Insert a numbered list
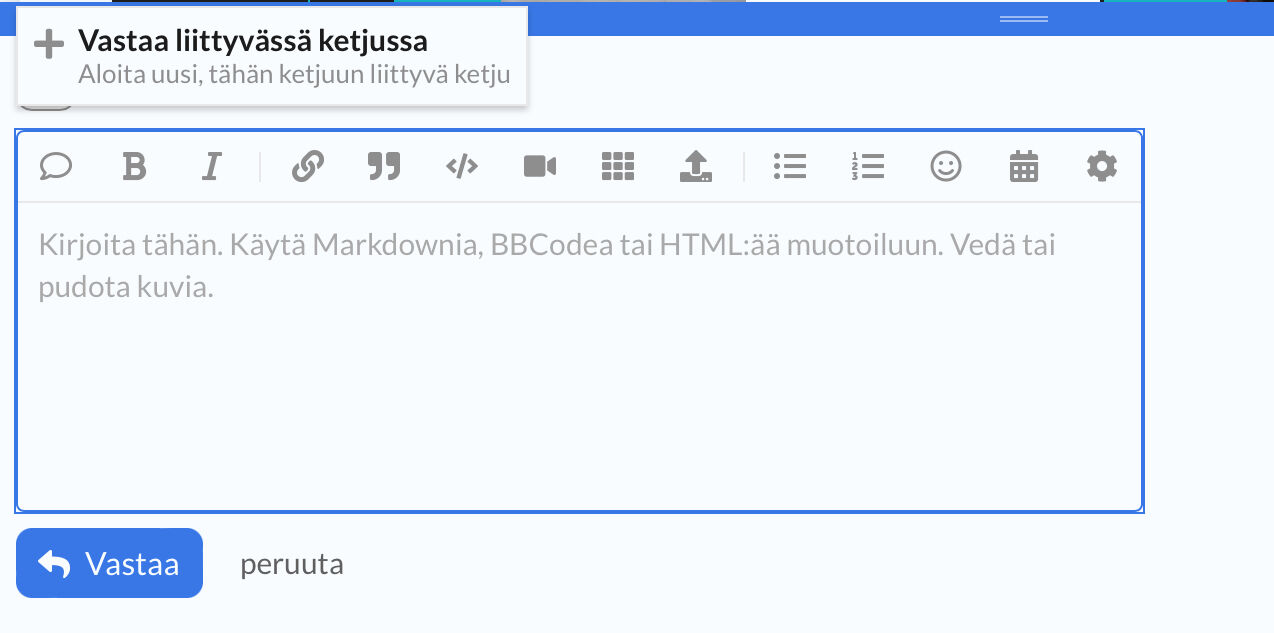 click(867, 166)
